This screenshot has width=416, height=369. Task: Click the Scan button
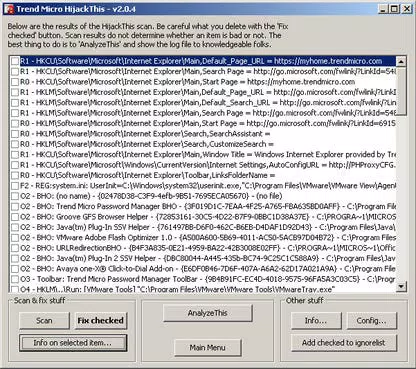pyautogui.click(x=44, y=321)
